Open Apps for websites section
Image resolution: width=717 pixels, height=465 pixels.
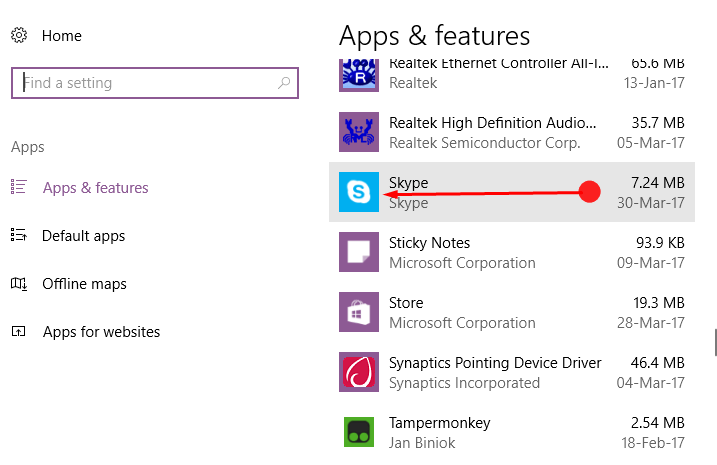pyautogui.click(x=101, y=332)
